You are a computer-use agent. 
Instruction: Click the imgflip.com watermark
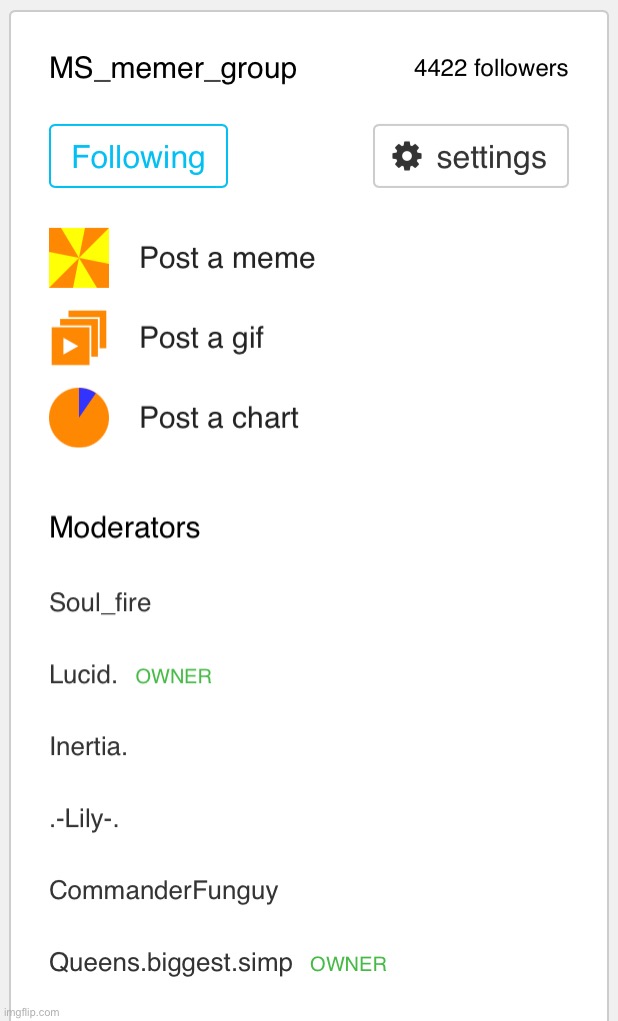click(x=31, y=1013)
